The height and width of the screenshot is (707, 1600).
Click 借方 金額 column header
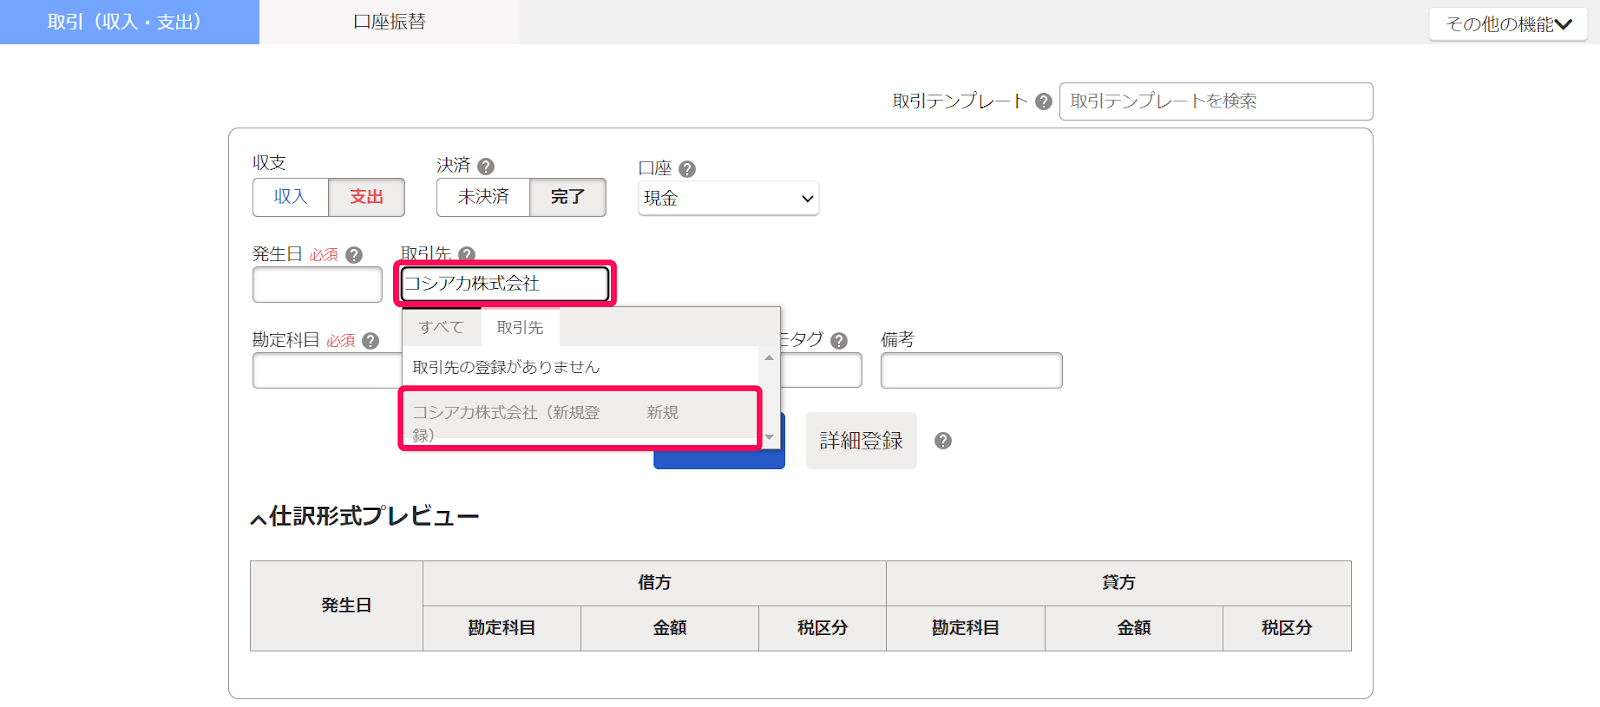(670, 628)
